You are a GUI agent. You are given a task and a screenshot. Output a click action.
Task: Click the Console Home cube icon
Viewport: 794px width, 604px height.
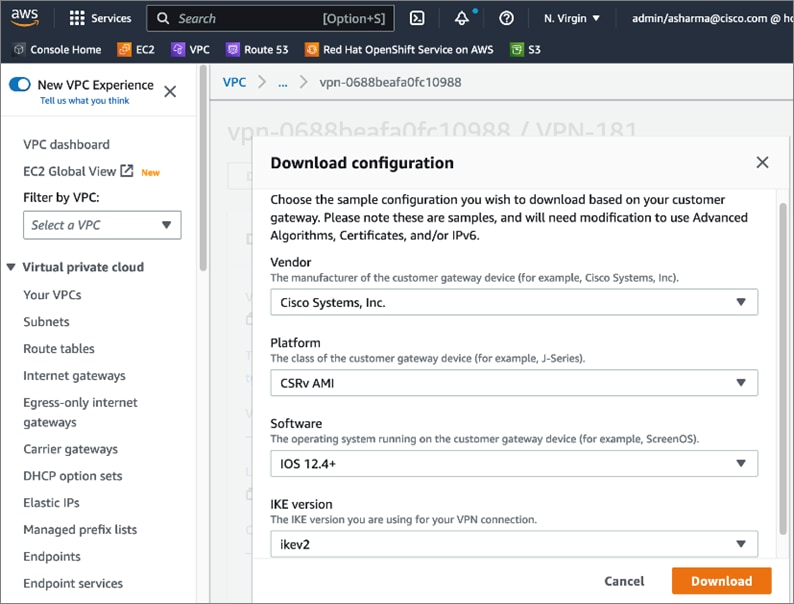pyautogui.click(x=19, y=49)
